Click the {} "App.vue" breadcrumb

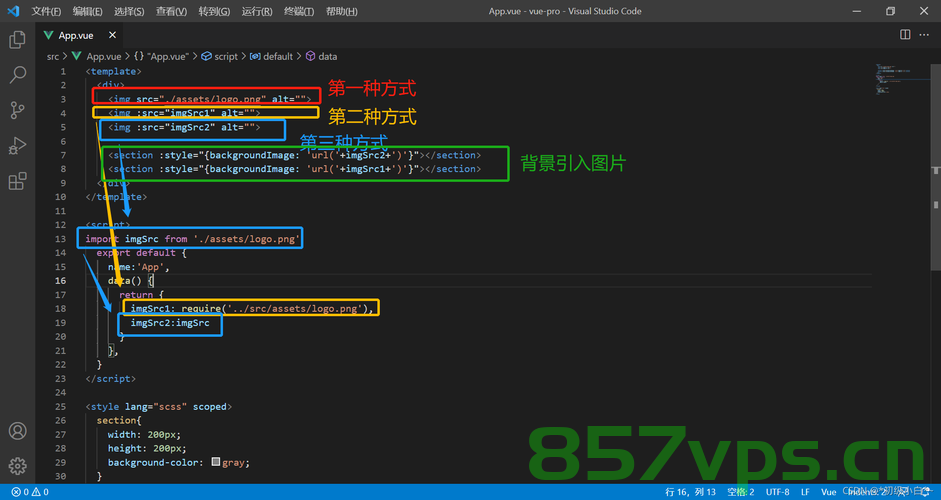tap(161, 56)
